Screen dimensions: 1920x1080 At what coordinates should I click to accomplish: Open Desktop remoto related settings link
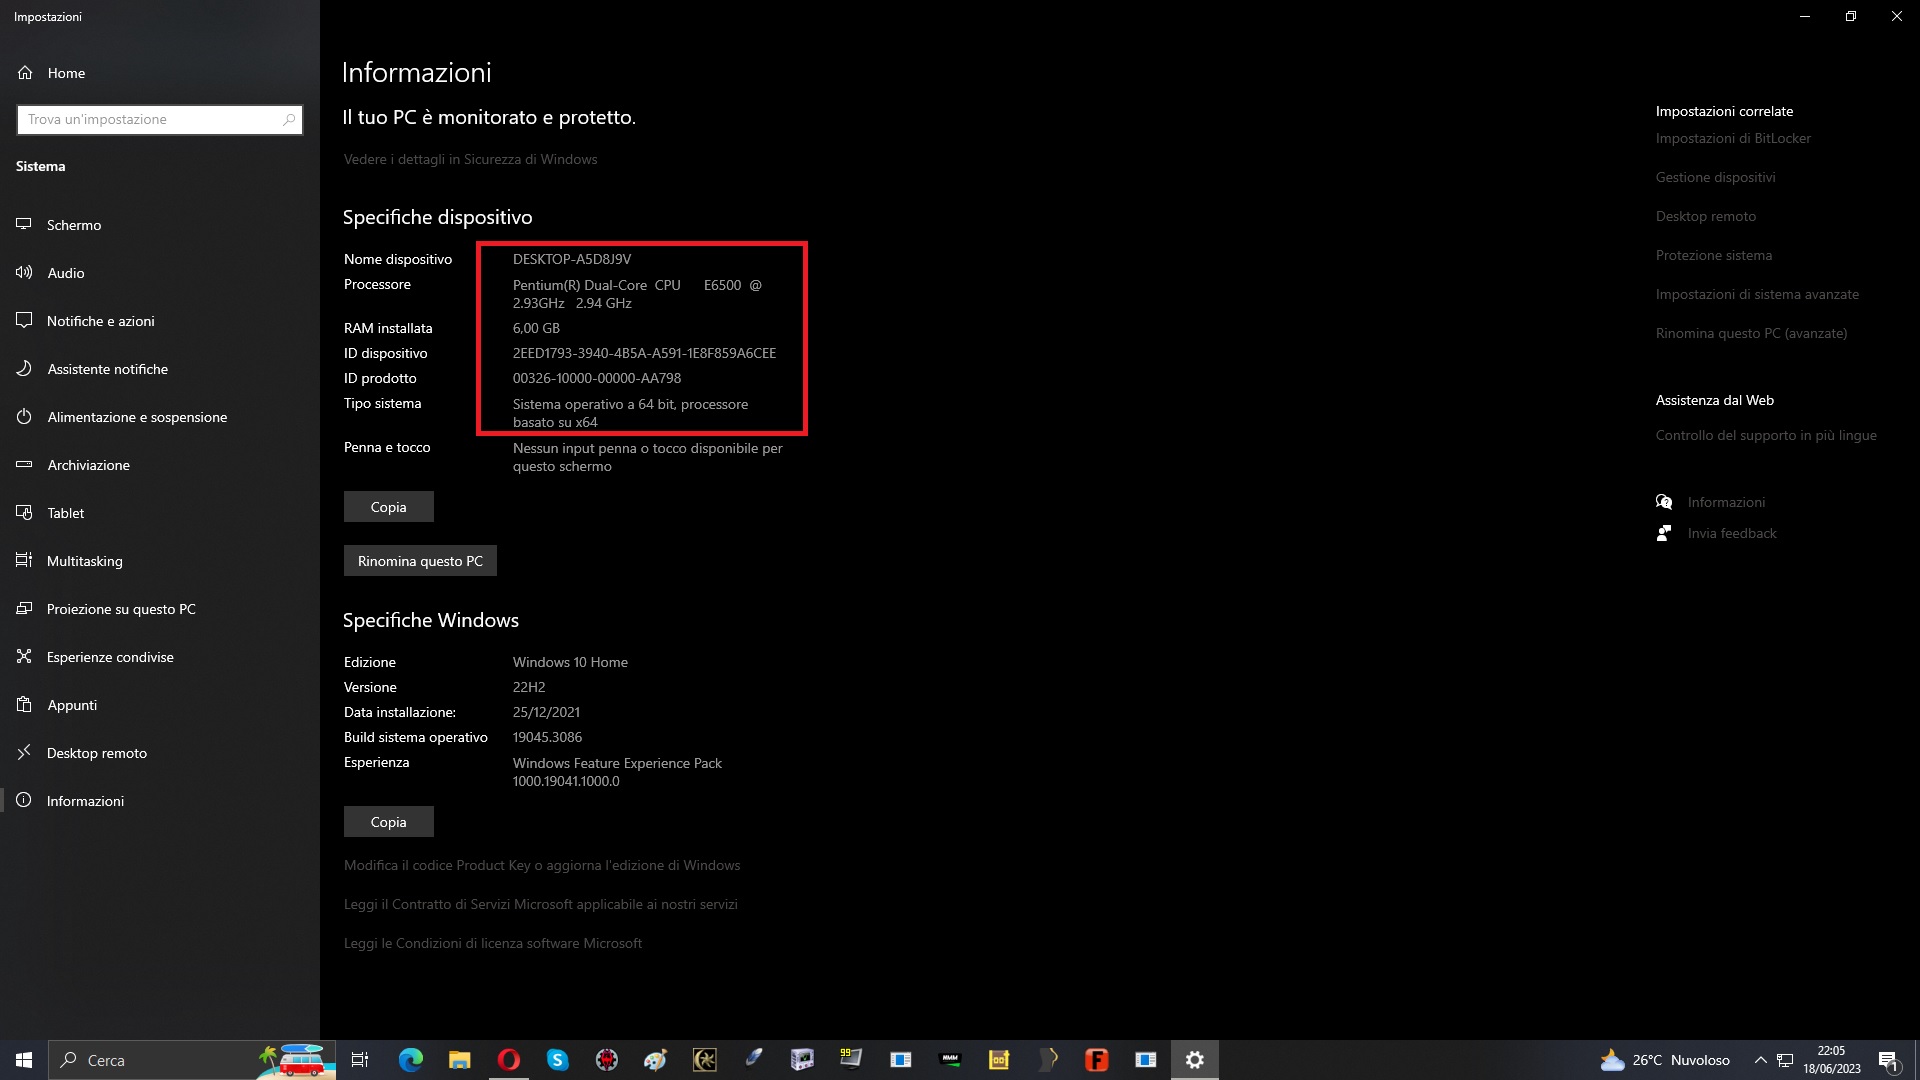point(1706,216)
